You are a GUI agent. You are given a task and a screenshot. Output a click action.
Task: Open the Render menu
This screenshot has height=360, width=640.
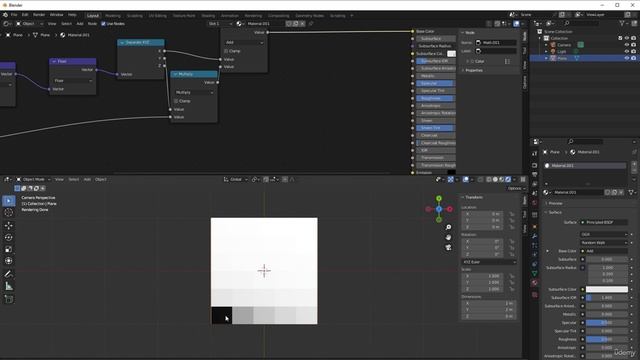(x=39, y=15)
